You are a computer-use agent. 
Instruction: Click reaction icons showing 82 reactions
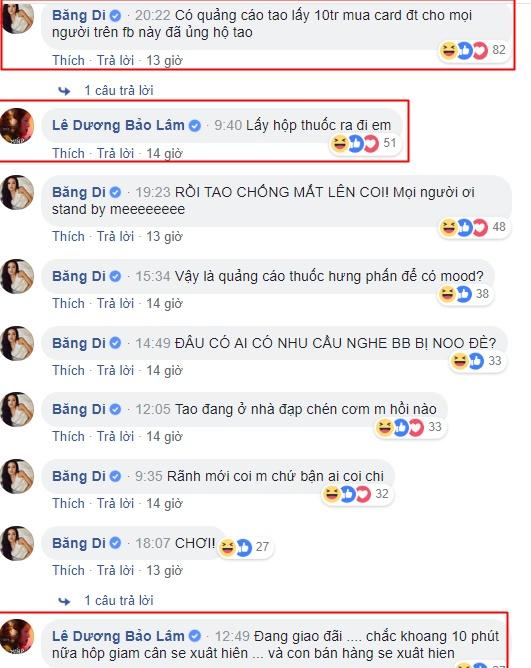point(473,50)
